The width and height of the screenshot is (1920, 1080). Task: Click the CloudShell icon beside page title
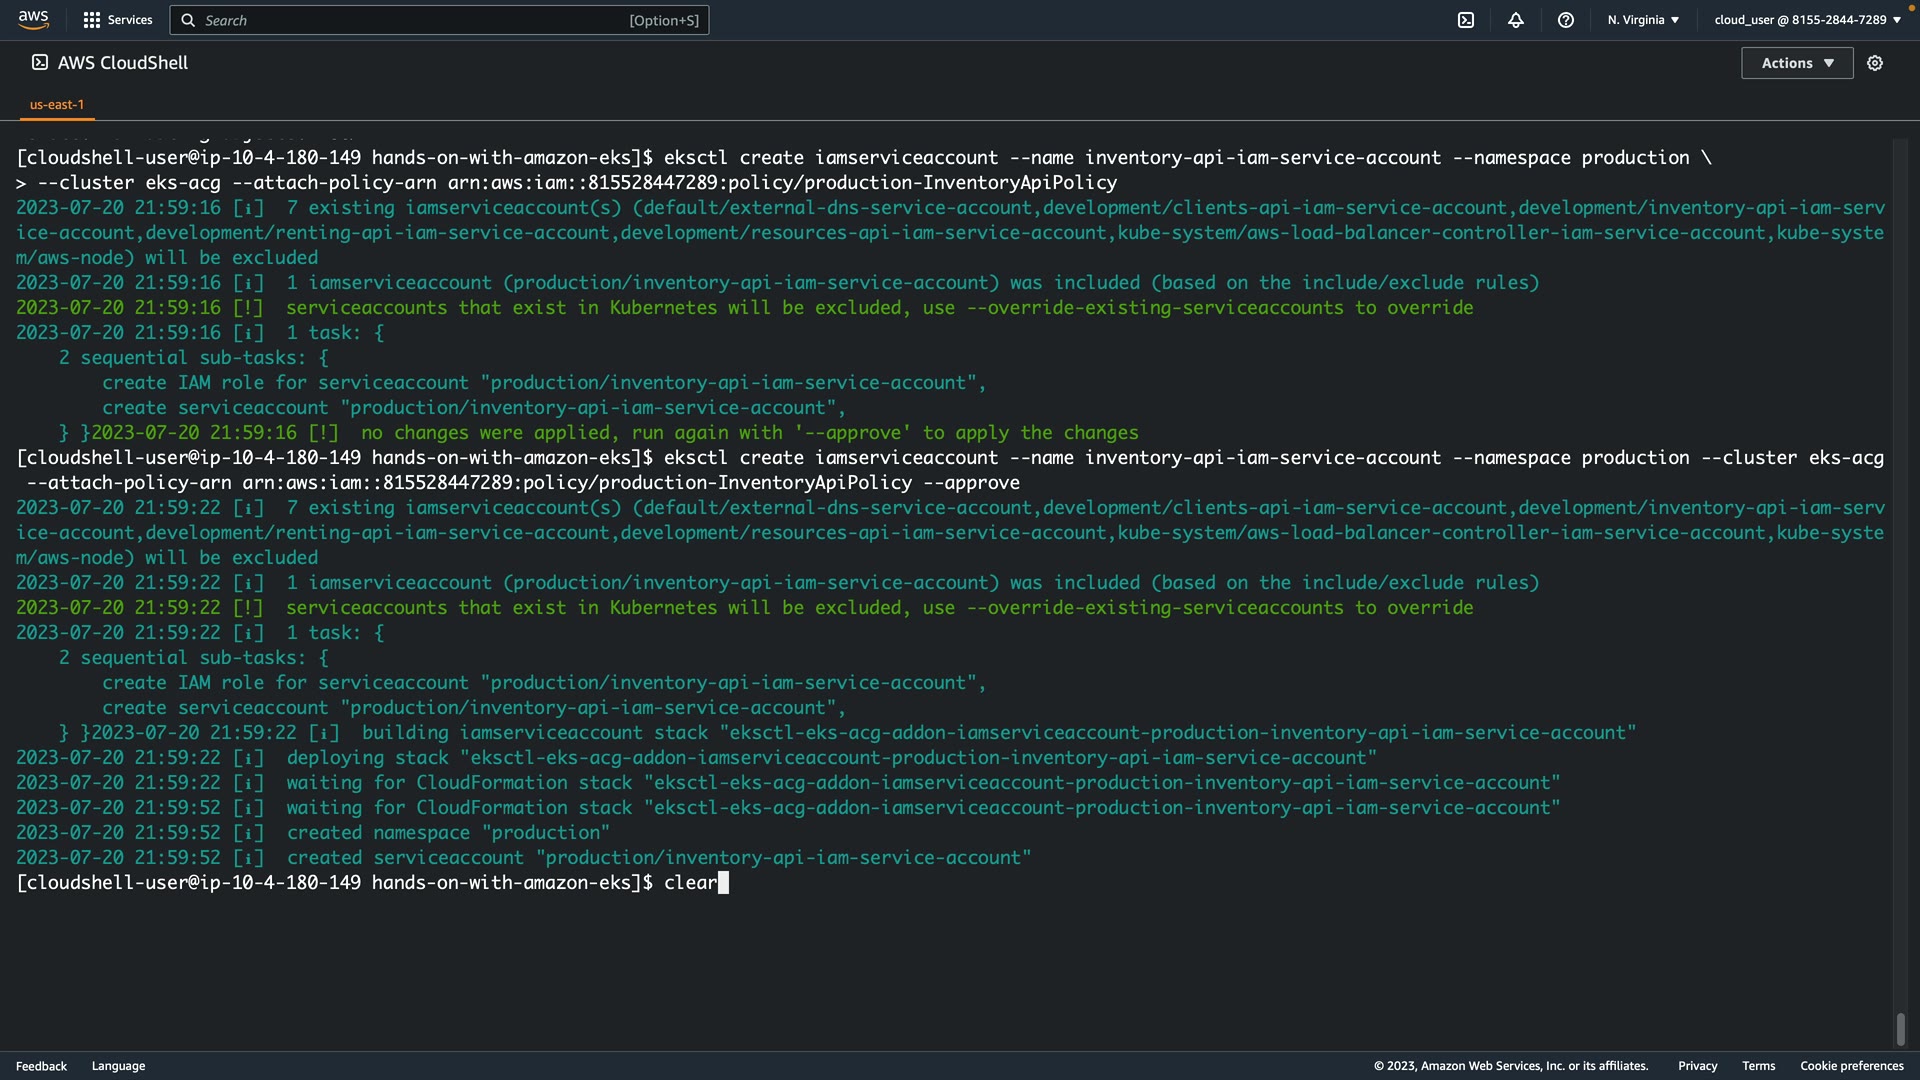40,62
